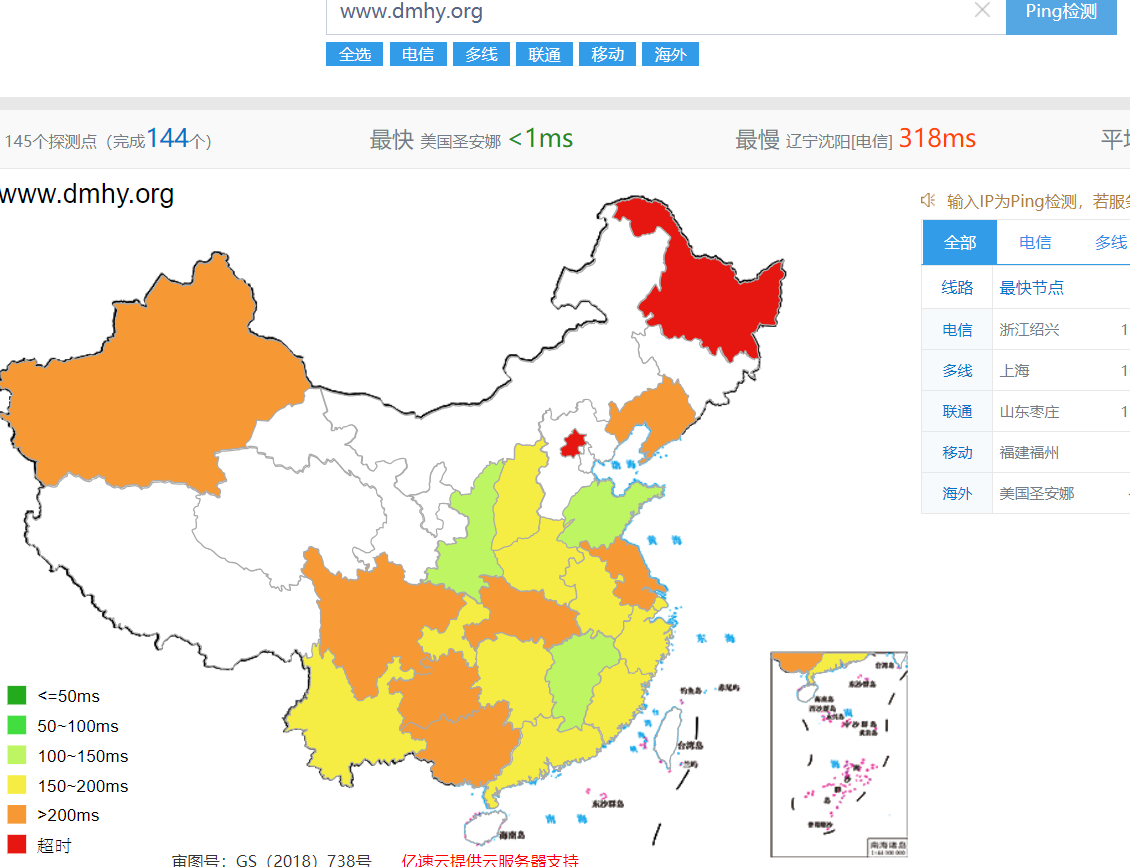
Task: Switch to the 电信 tab in table
Action: 1035,243
